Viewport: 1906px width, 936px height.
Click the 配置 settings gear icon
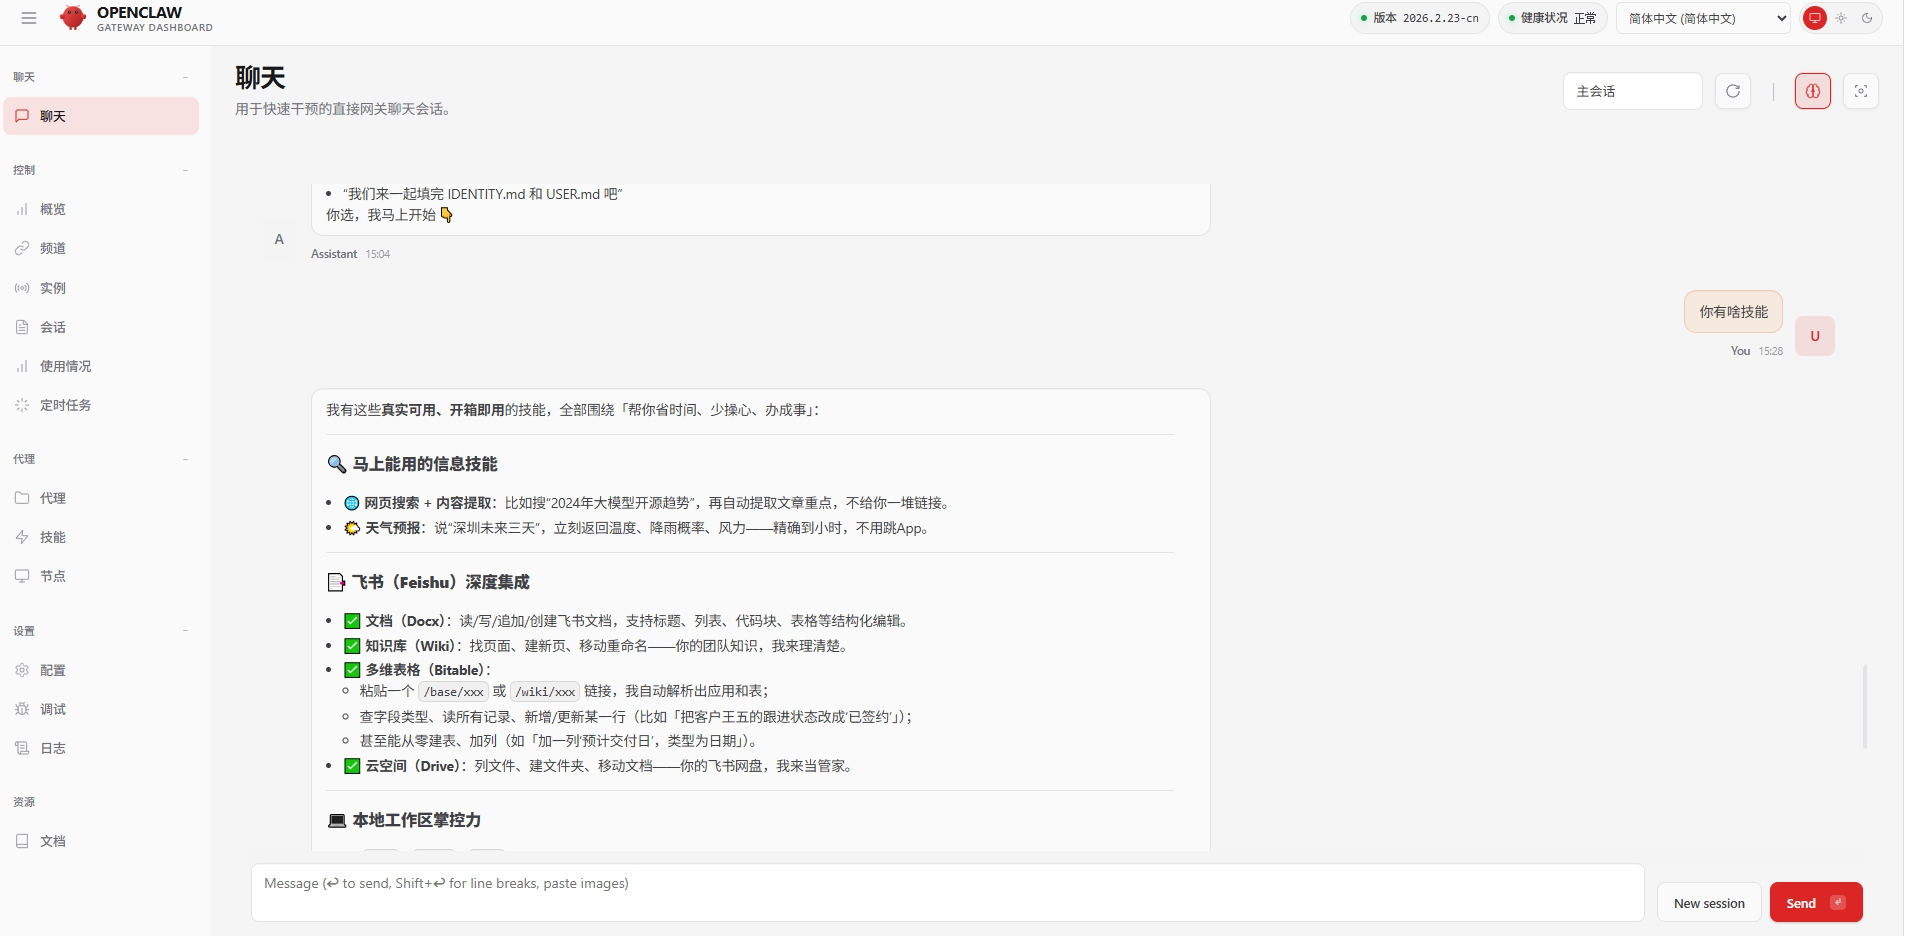pos(23,670)
